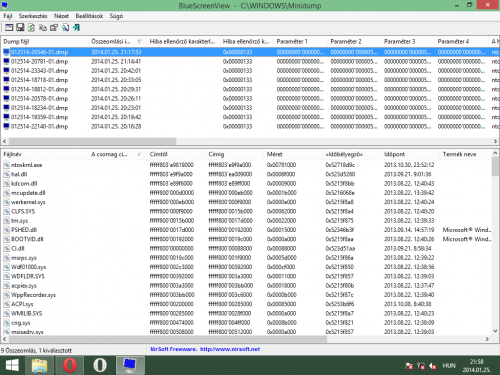Image resolution: width=500 pixels, height=375 pixels.
Task: Click the Find toolbar icon
Action: coord(65,28)
